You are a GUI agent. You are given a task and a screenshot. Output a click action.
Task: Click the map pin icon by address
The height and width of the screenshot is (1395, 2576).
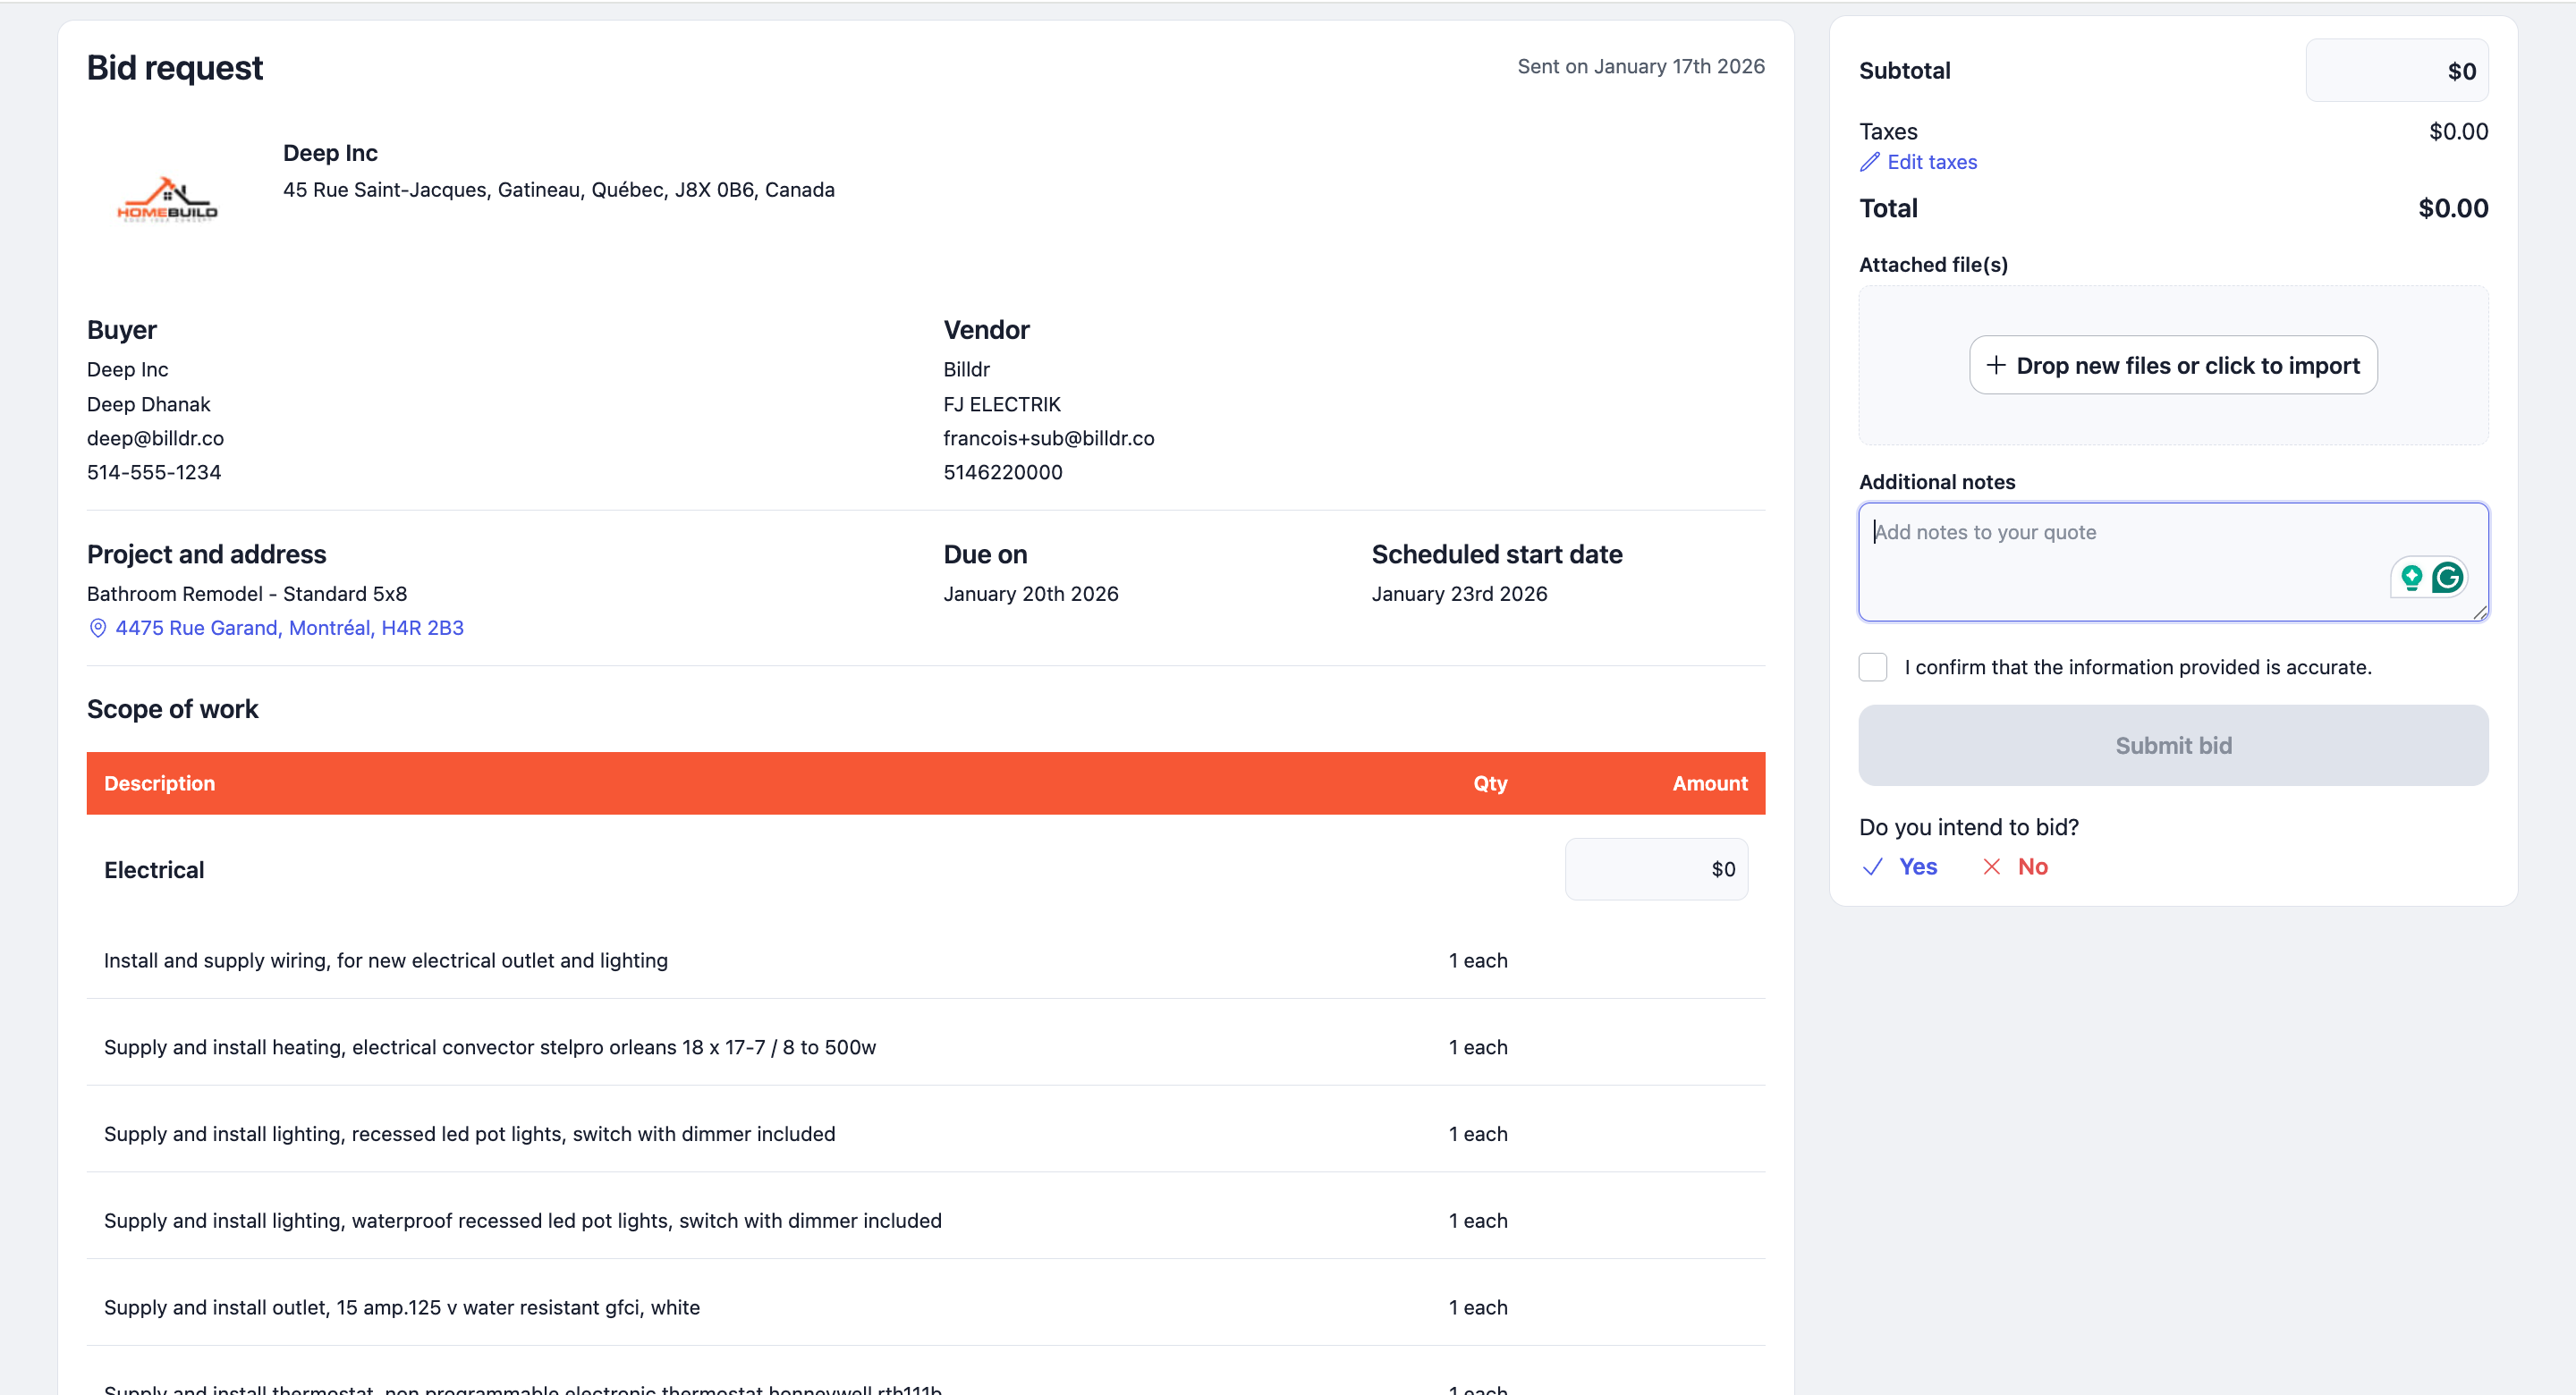click(98, 628)
